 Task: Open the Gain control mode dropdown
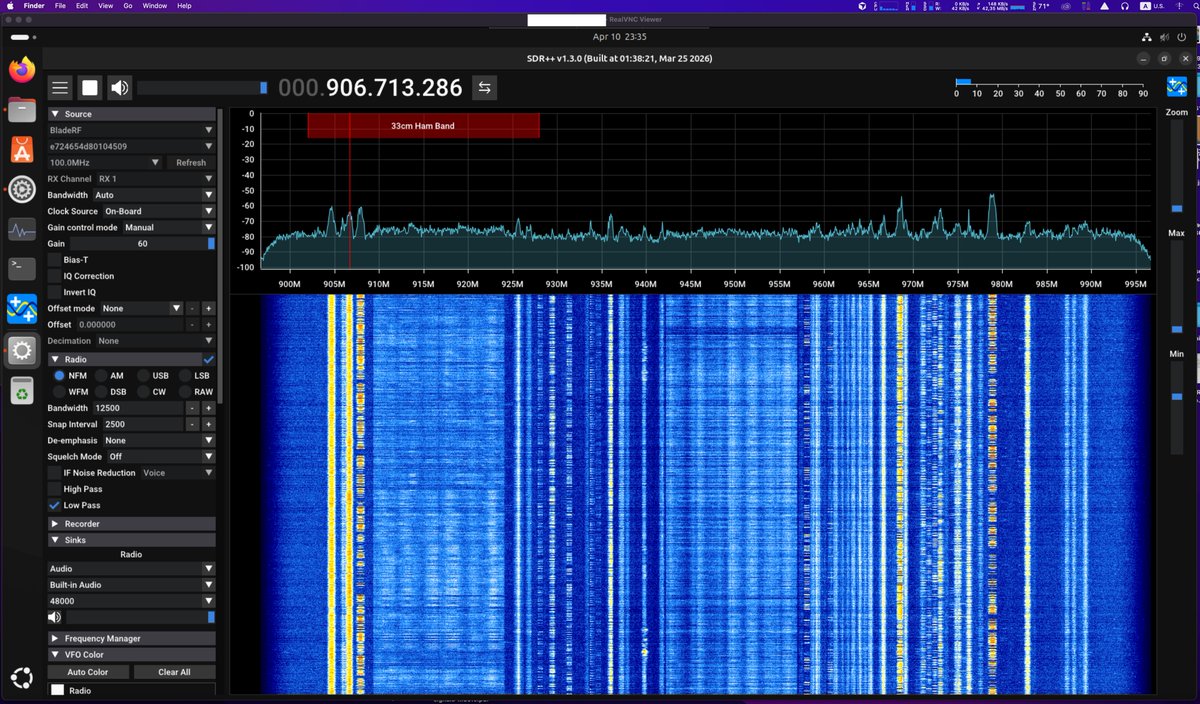click(x=168, y=227)
